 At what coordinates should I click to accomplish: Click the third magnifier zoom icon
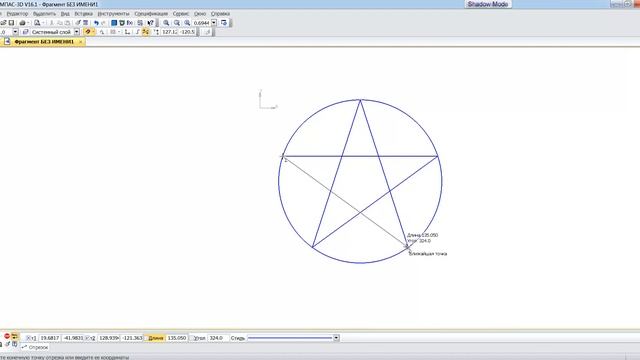187,23
